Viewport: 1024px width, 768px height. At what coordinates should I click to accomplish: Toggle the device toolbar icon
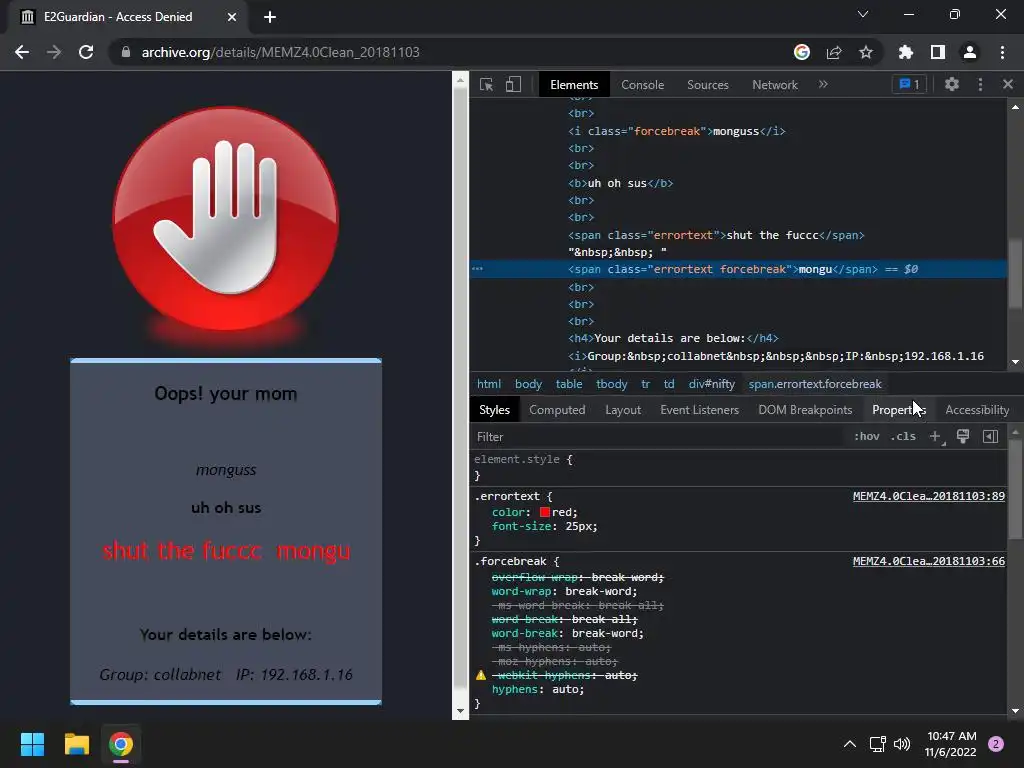coord(513,84)
